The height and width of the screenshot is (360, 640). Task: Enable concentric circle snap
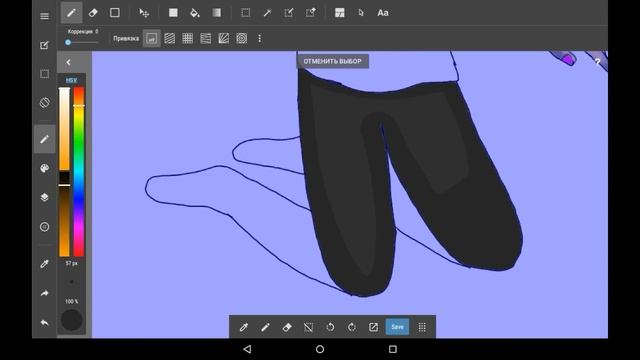[242, 38]
